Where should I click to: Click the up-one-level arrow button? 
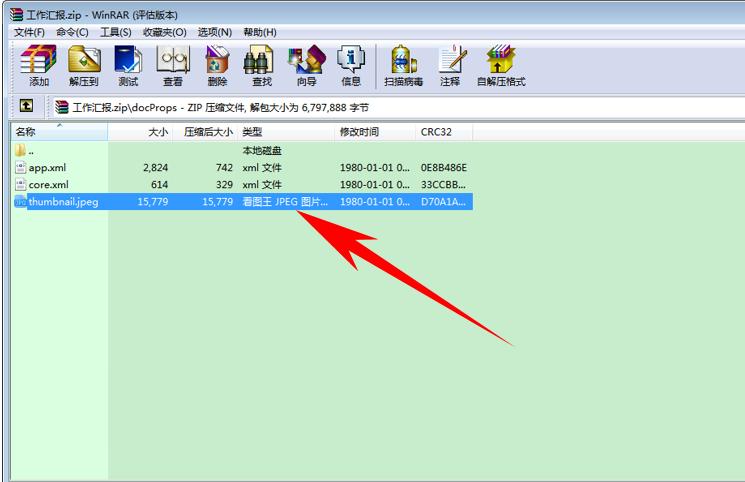[26, 106]
